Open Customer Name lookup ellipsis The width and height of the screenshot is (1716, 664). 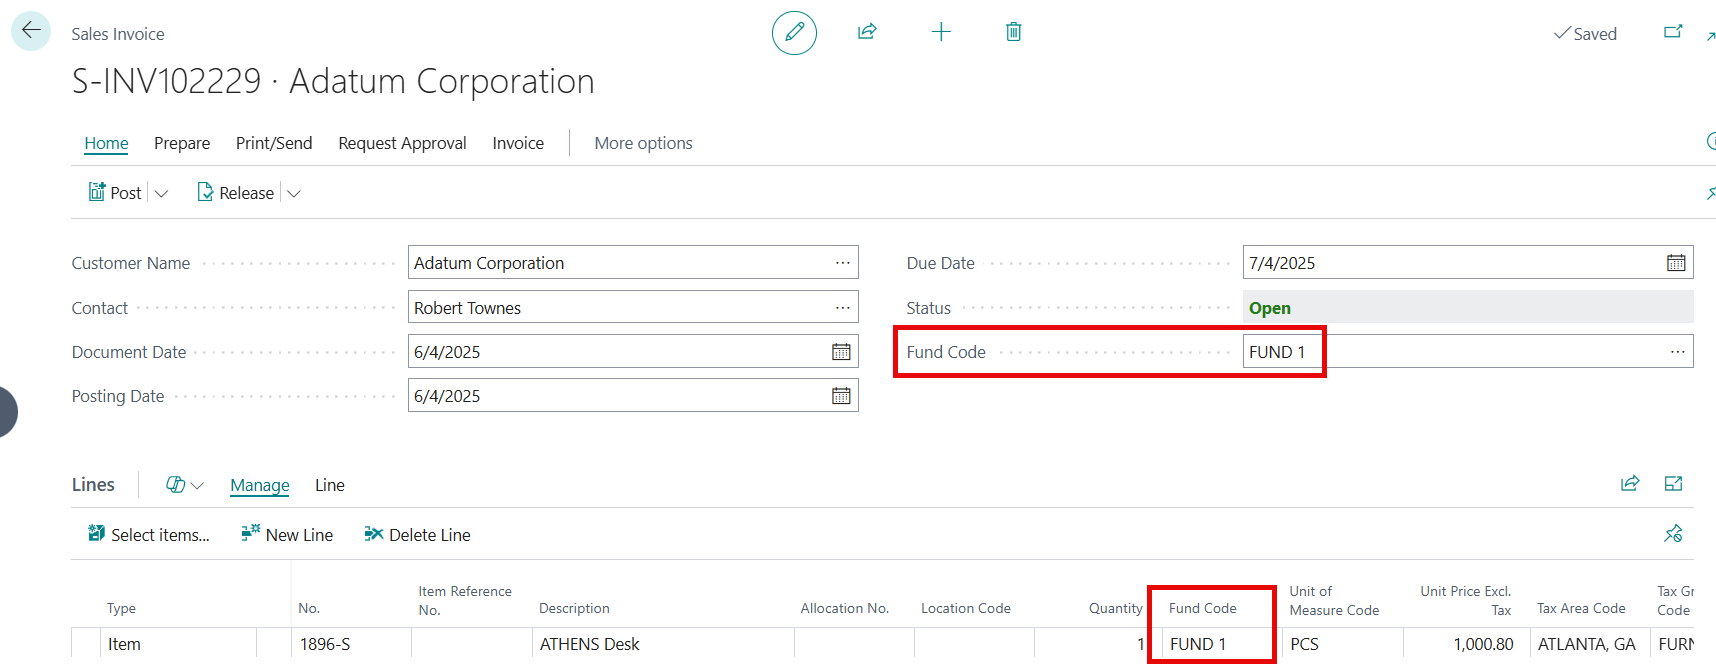click(x=842, y=263)
